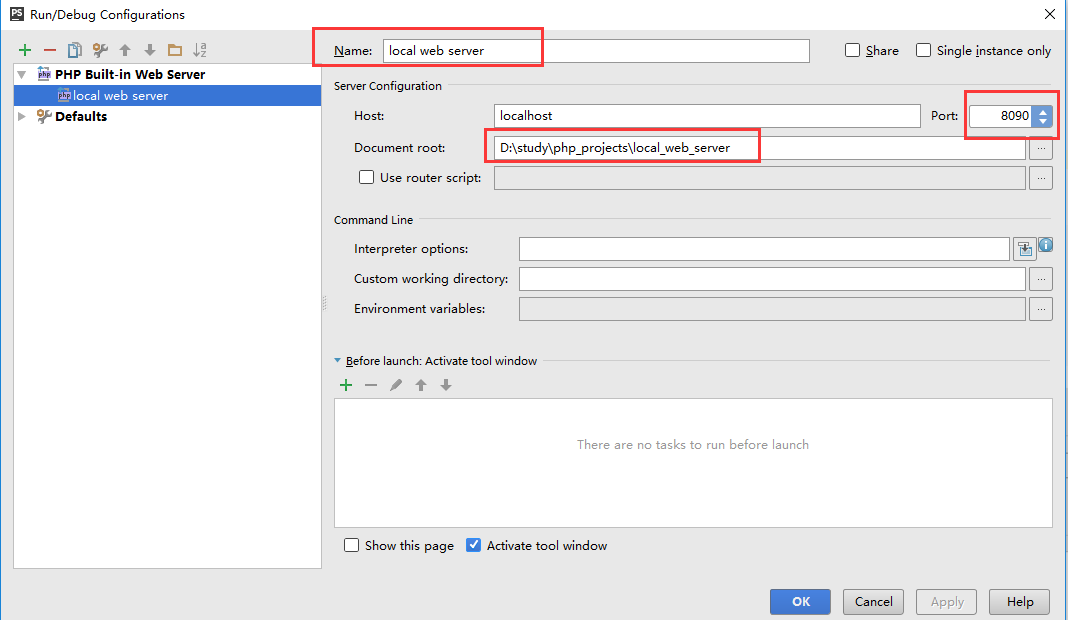The height and width of the screenshot is (620, 1068).
Task: Select local web server configuration
Action: 120,96
